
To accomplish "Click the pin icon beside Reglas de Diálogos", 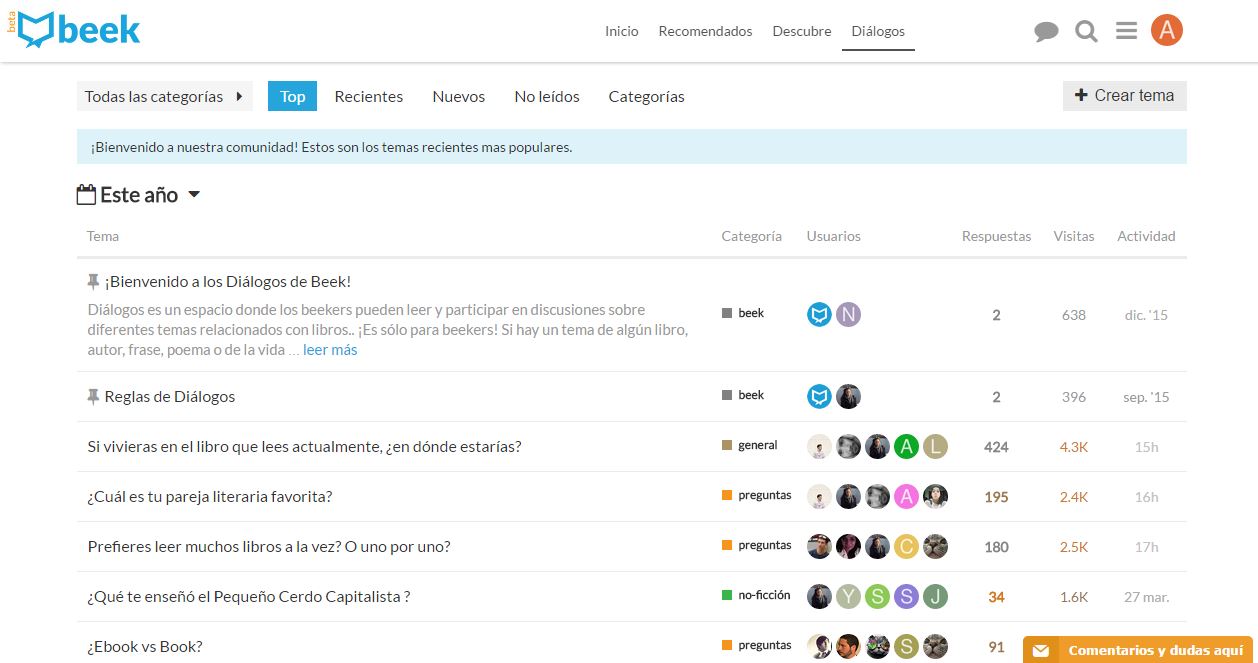I will click(x=94, y=396).
